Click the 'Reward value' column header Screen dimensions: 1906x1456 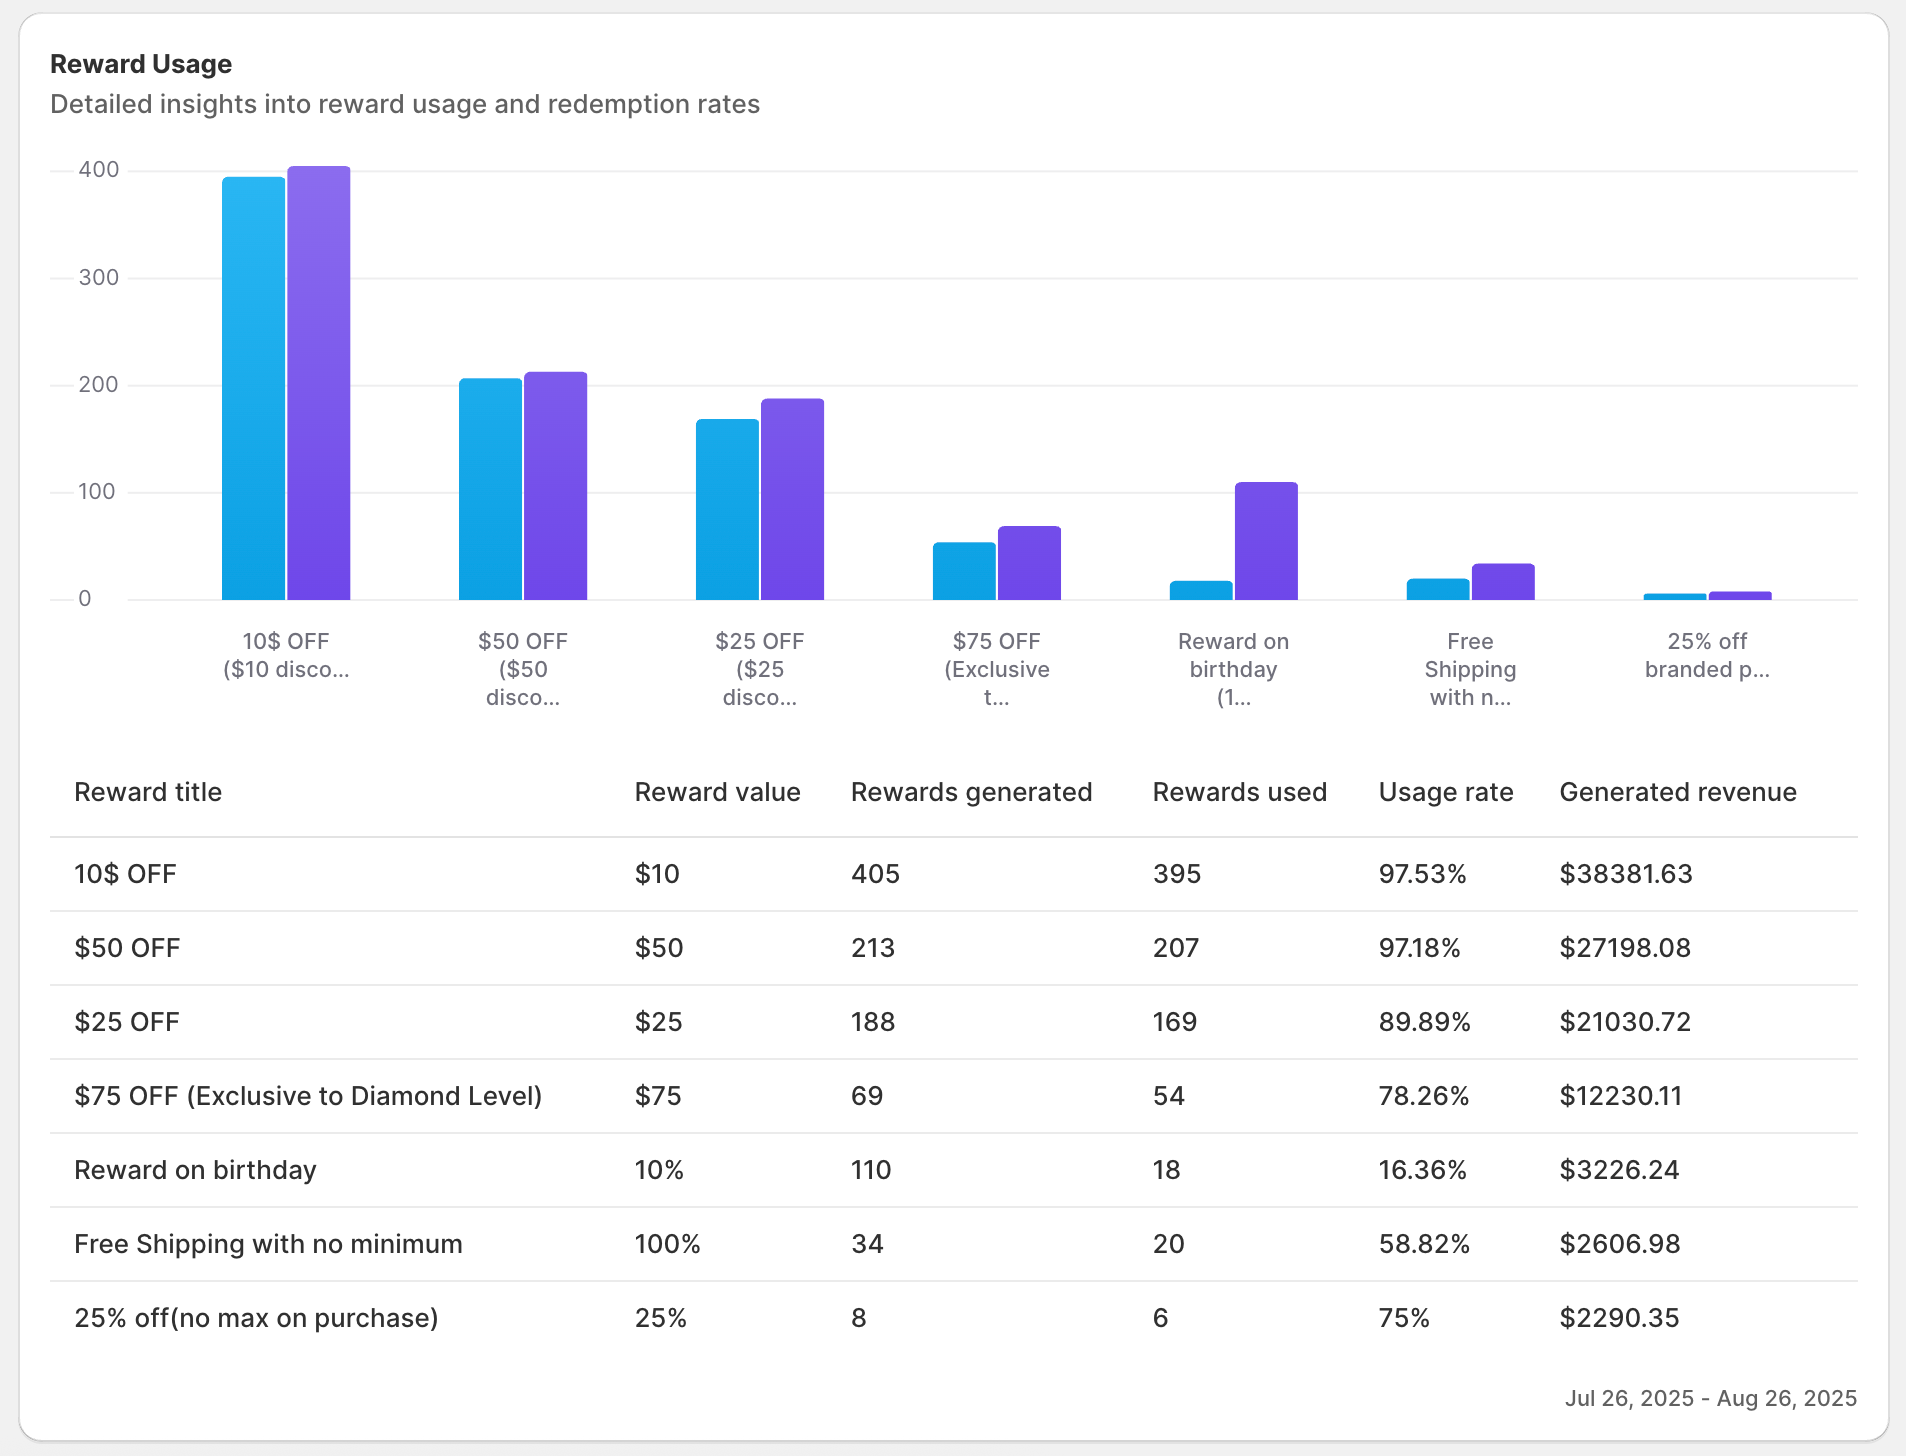tap(718, 792)
